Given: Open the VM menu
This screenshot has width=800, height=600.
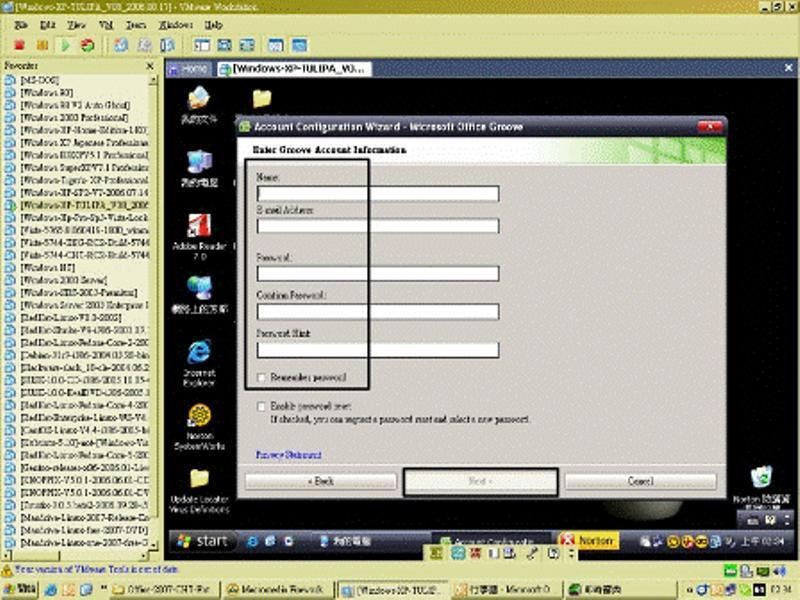Looking at the screenshot, I should pos(106,24).
